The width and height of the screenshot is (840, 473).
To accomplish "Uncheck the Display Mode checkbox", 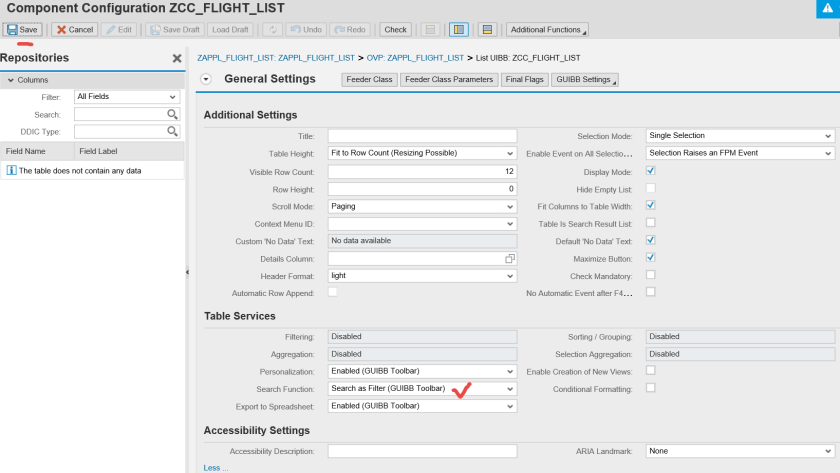I will [651, 171].
